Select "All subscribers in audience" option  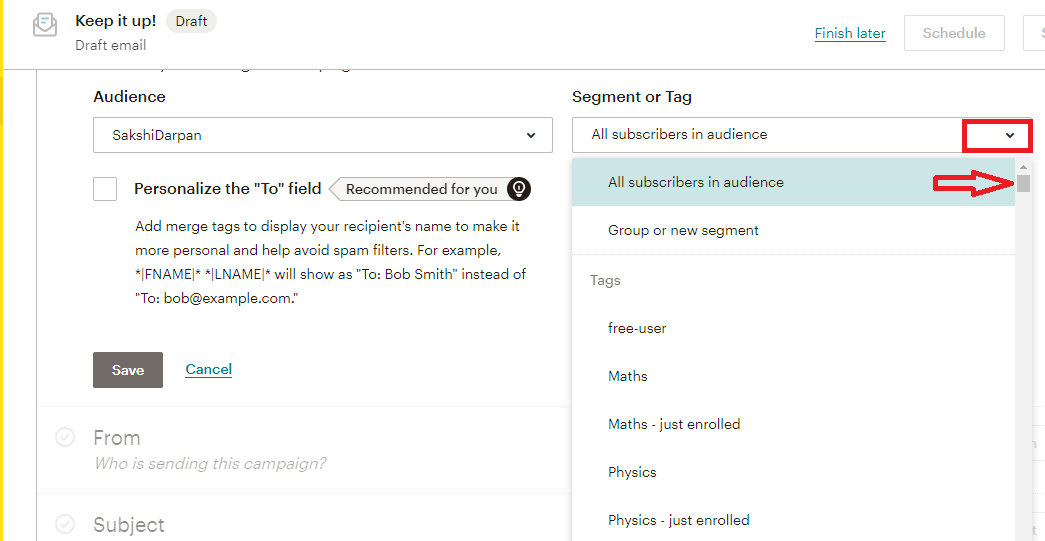(696, 182)
